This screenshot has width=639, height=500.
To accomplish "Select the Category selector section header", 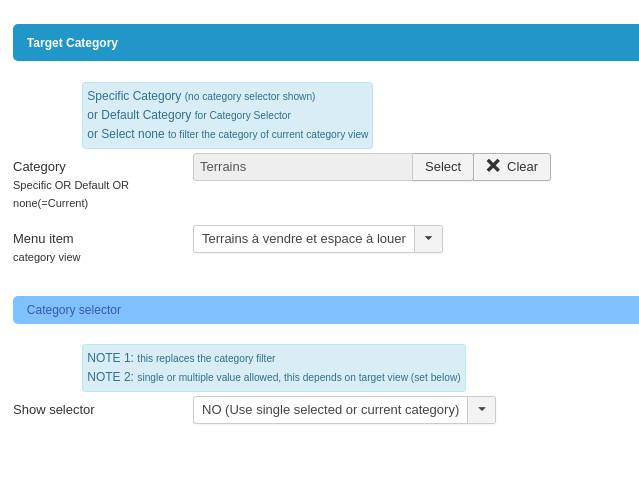I will click(74, 310).
